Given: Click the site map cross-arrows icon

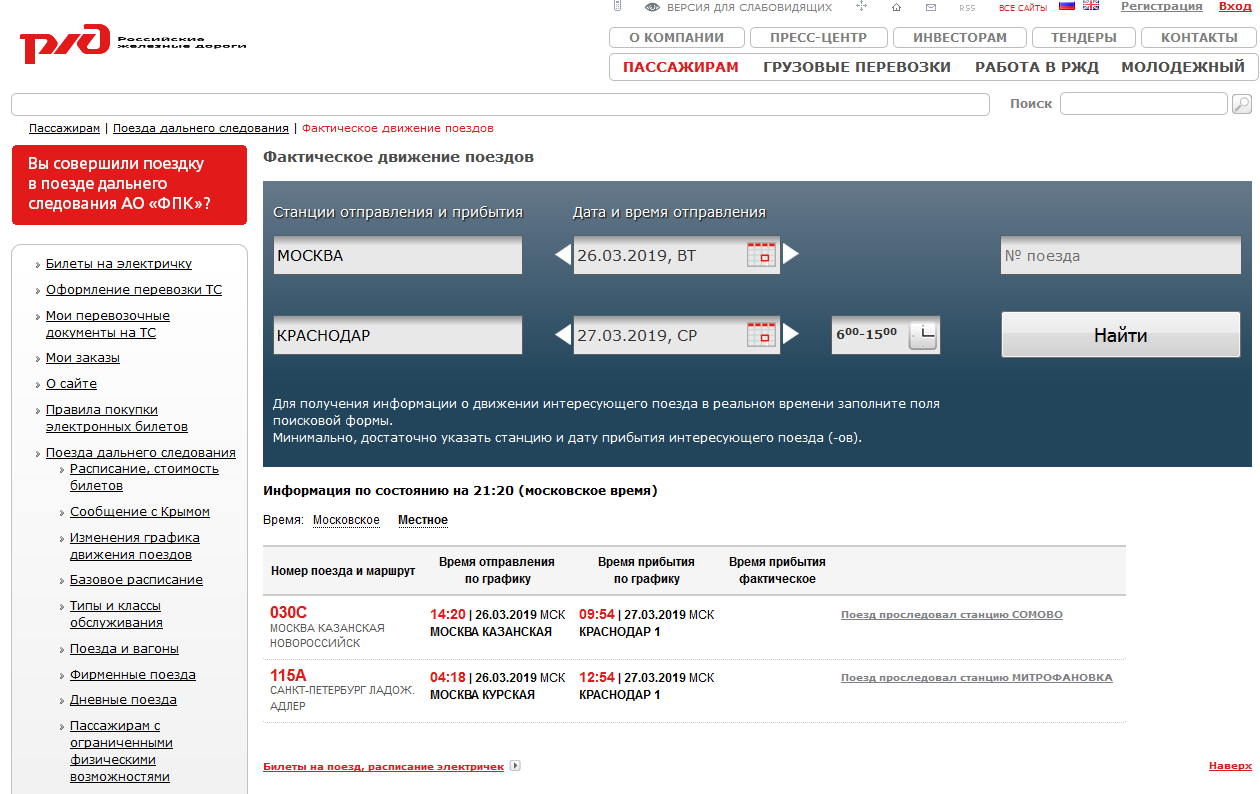Looking at the screenshot, I should [x=862, y=7].
